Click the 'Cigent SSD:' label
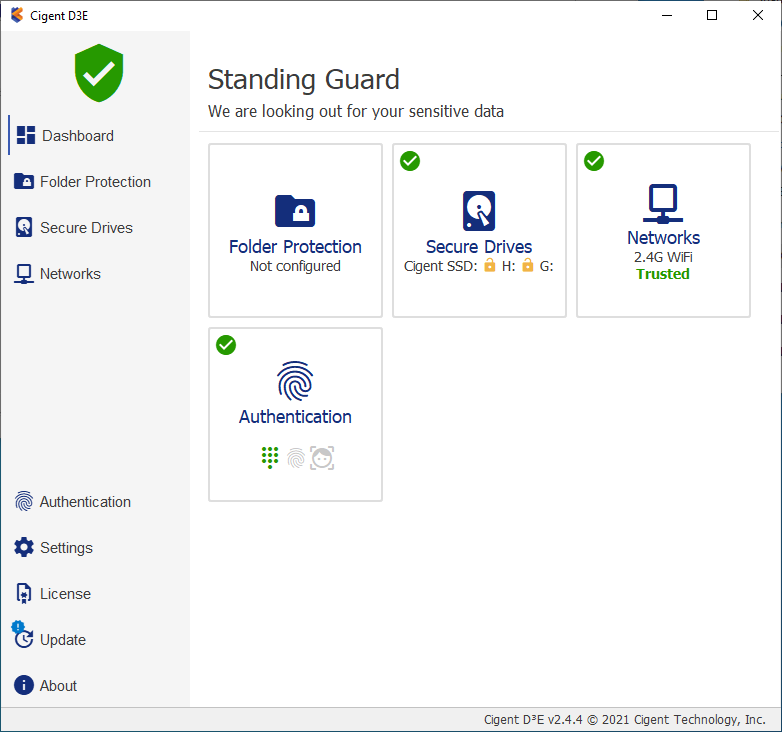The height and width of the screenshot is (732, 782). [441, 266]
